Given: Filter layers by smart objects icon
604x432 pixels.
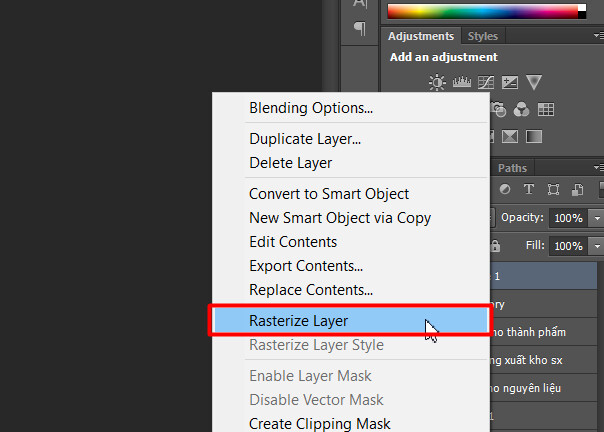Looking at the screenshot, I should coord(577,189).
